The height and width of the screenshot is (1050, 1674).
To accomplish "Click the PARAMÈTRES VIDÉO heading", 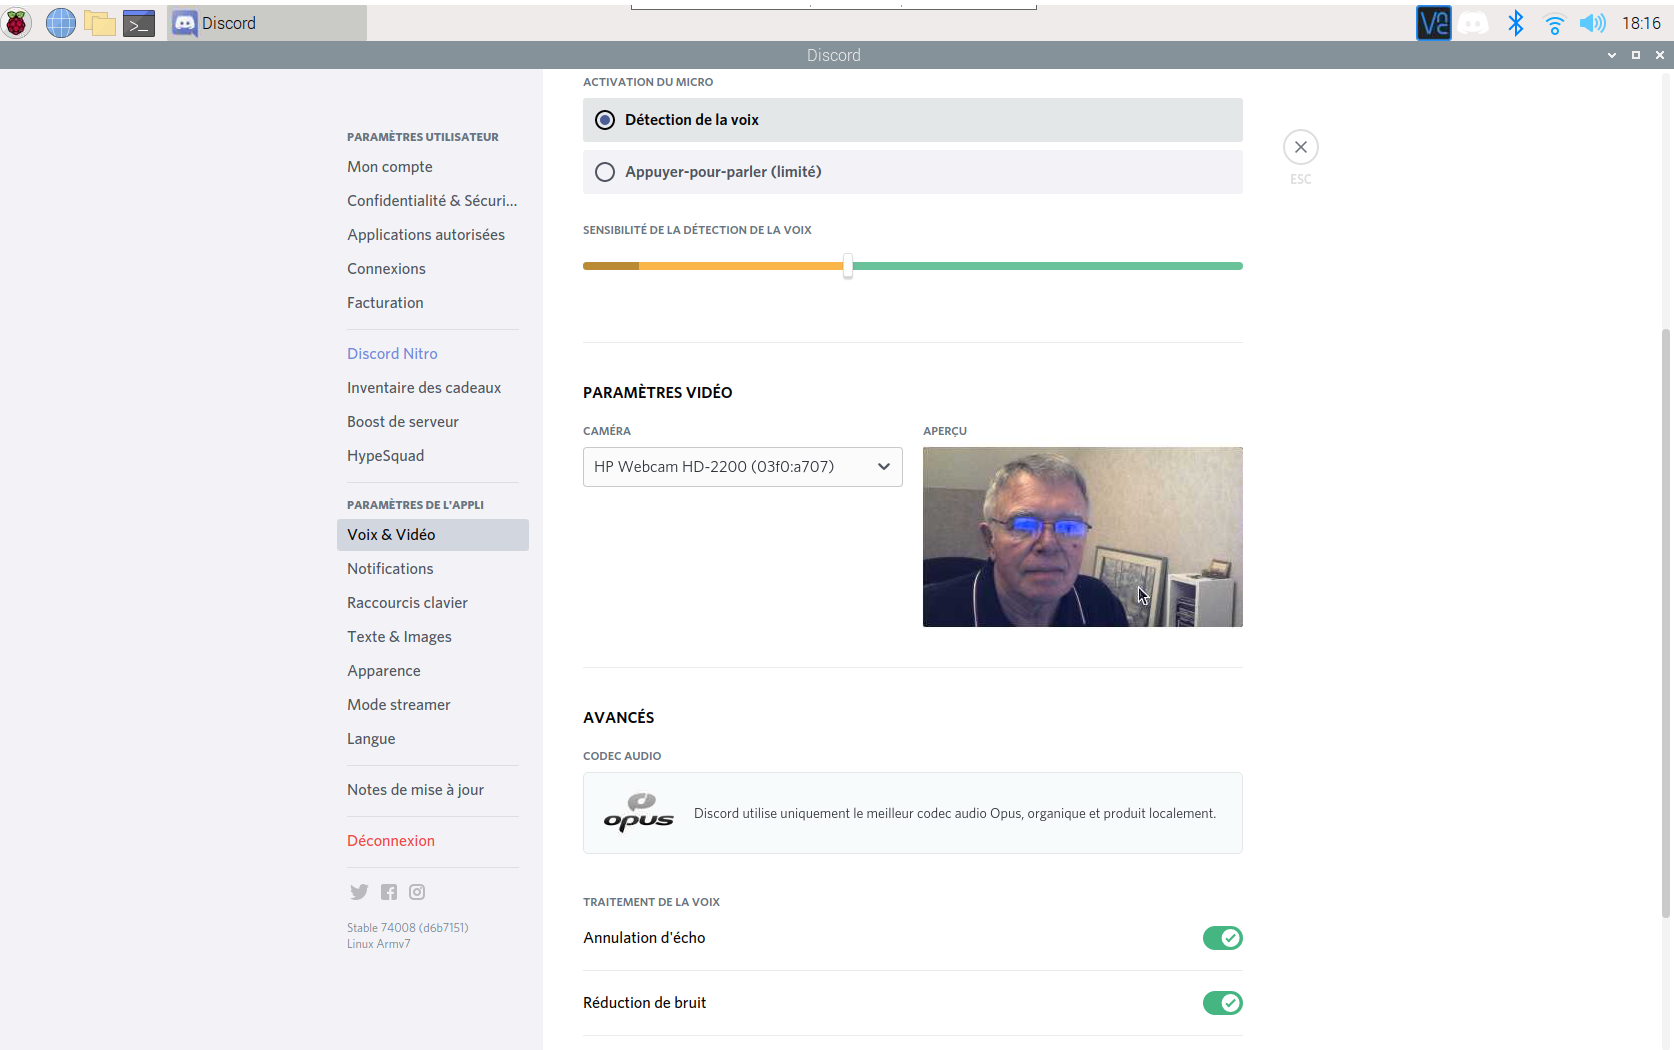I will 657,393.
